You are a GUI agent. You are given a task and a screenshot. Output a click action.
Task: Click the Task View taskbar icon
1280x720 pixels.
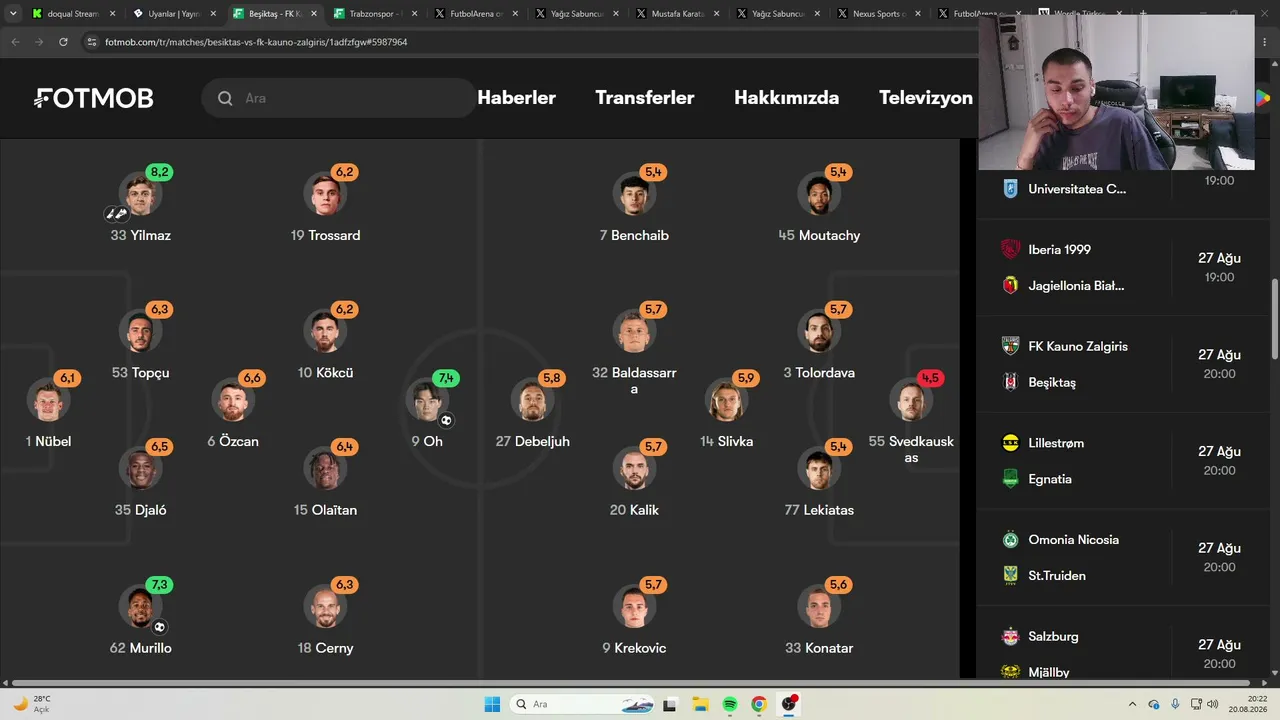(x=670, y=704)
